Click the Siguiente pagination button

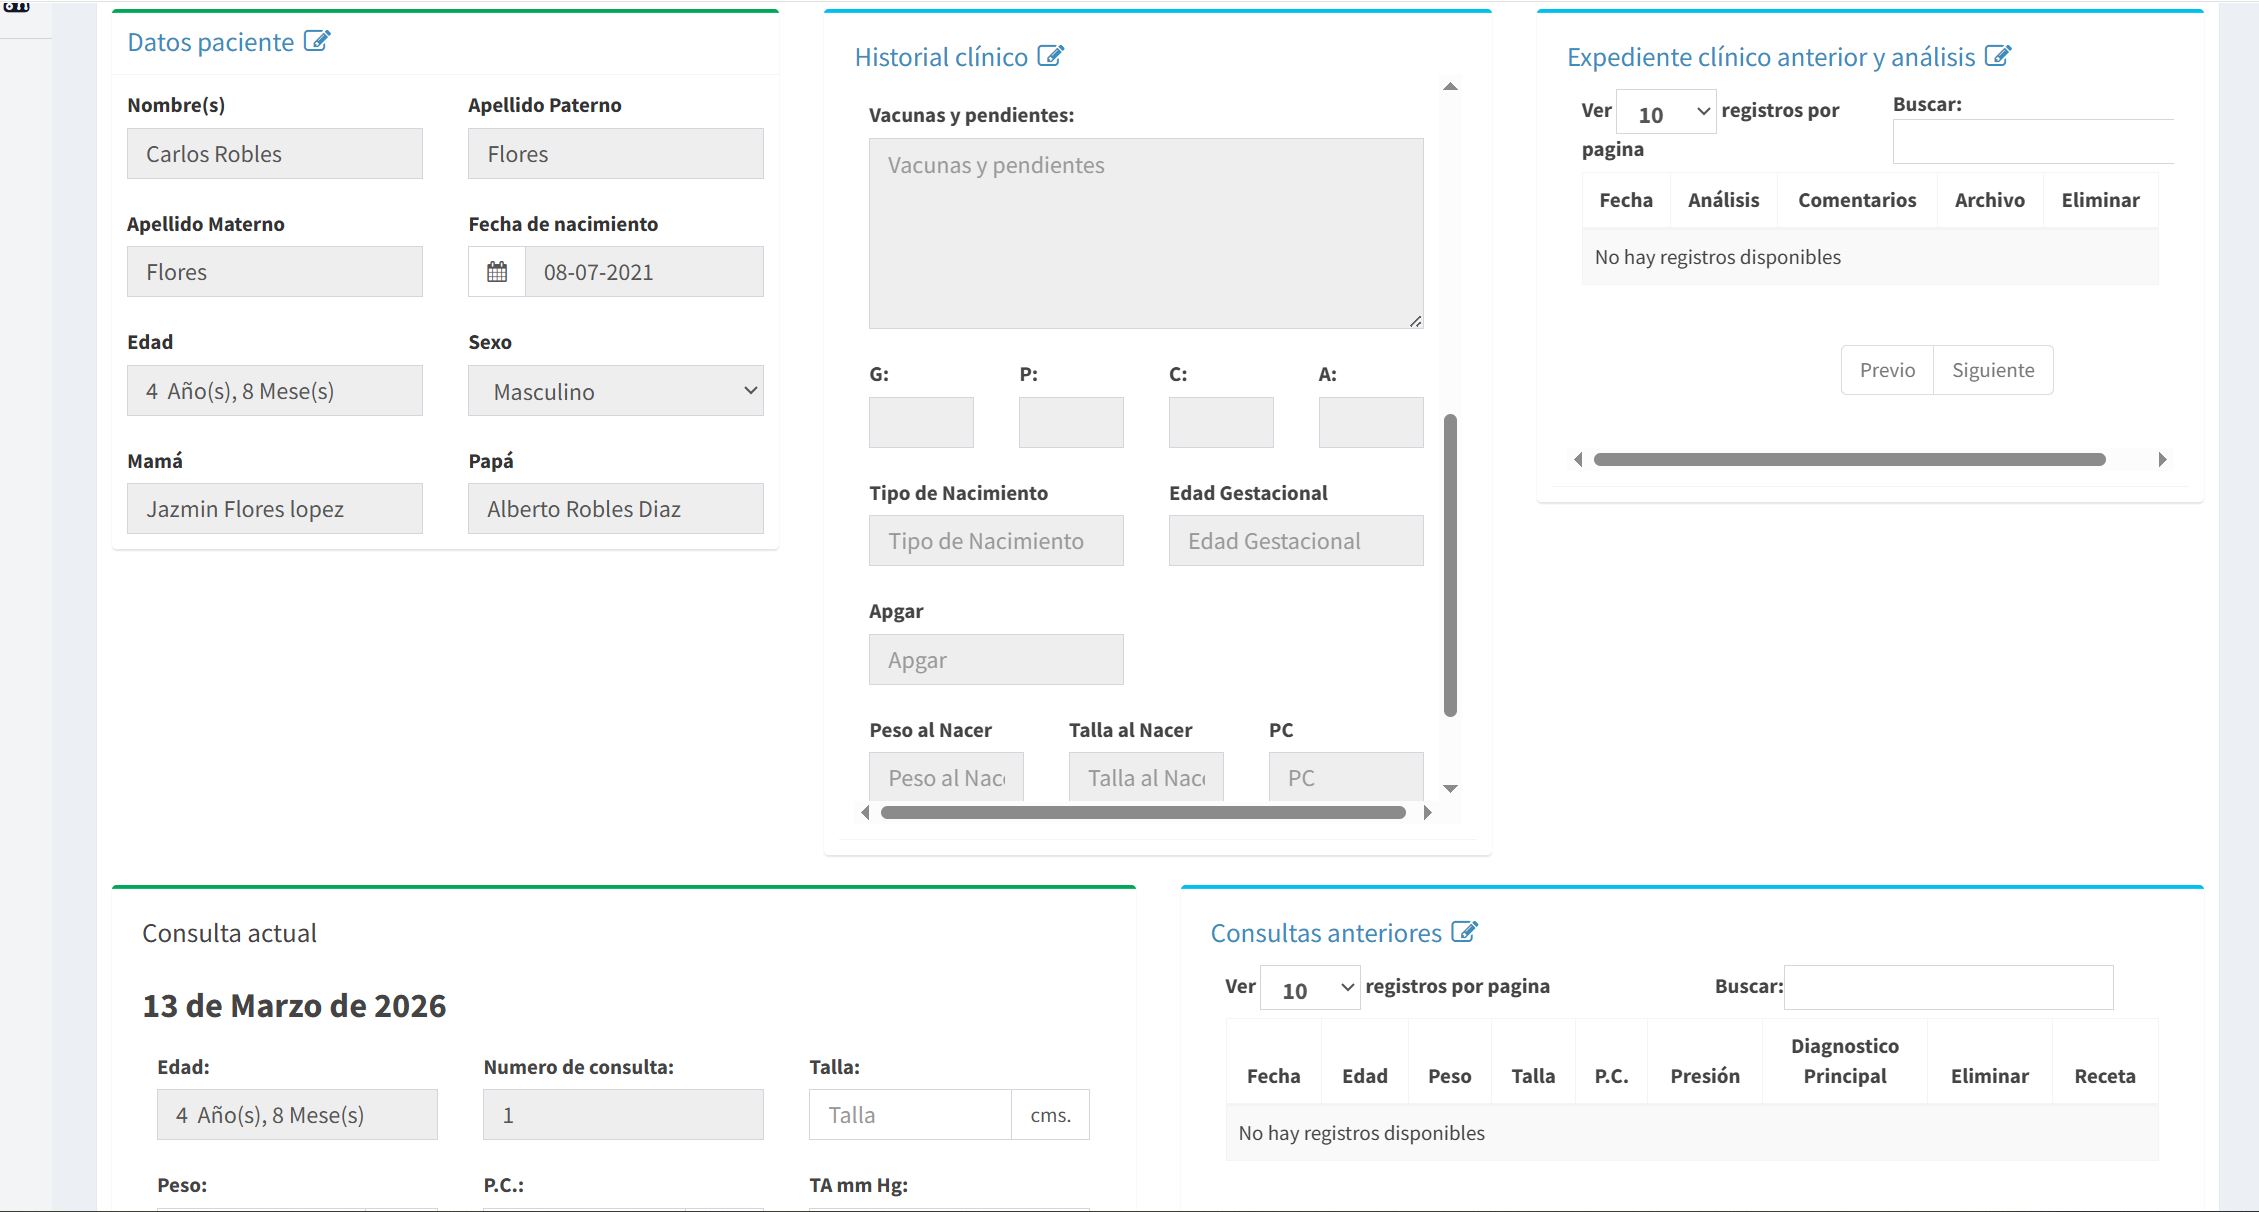[x=1993, y=370]
